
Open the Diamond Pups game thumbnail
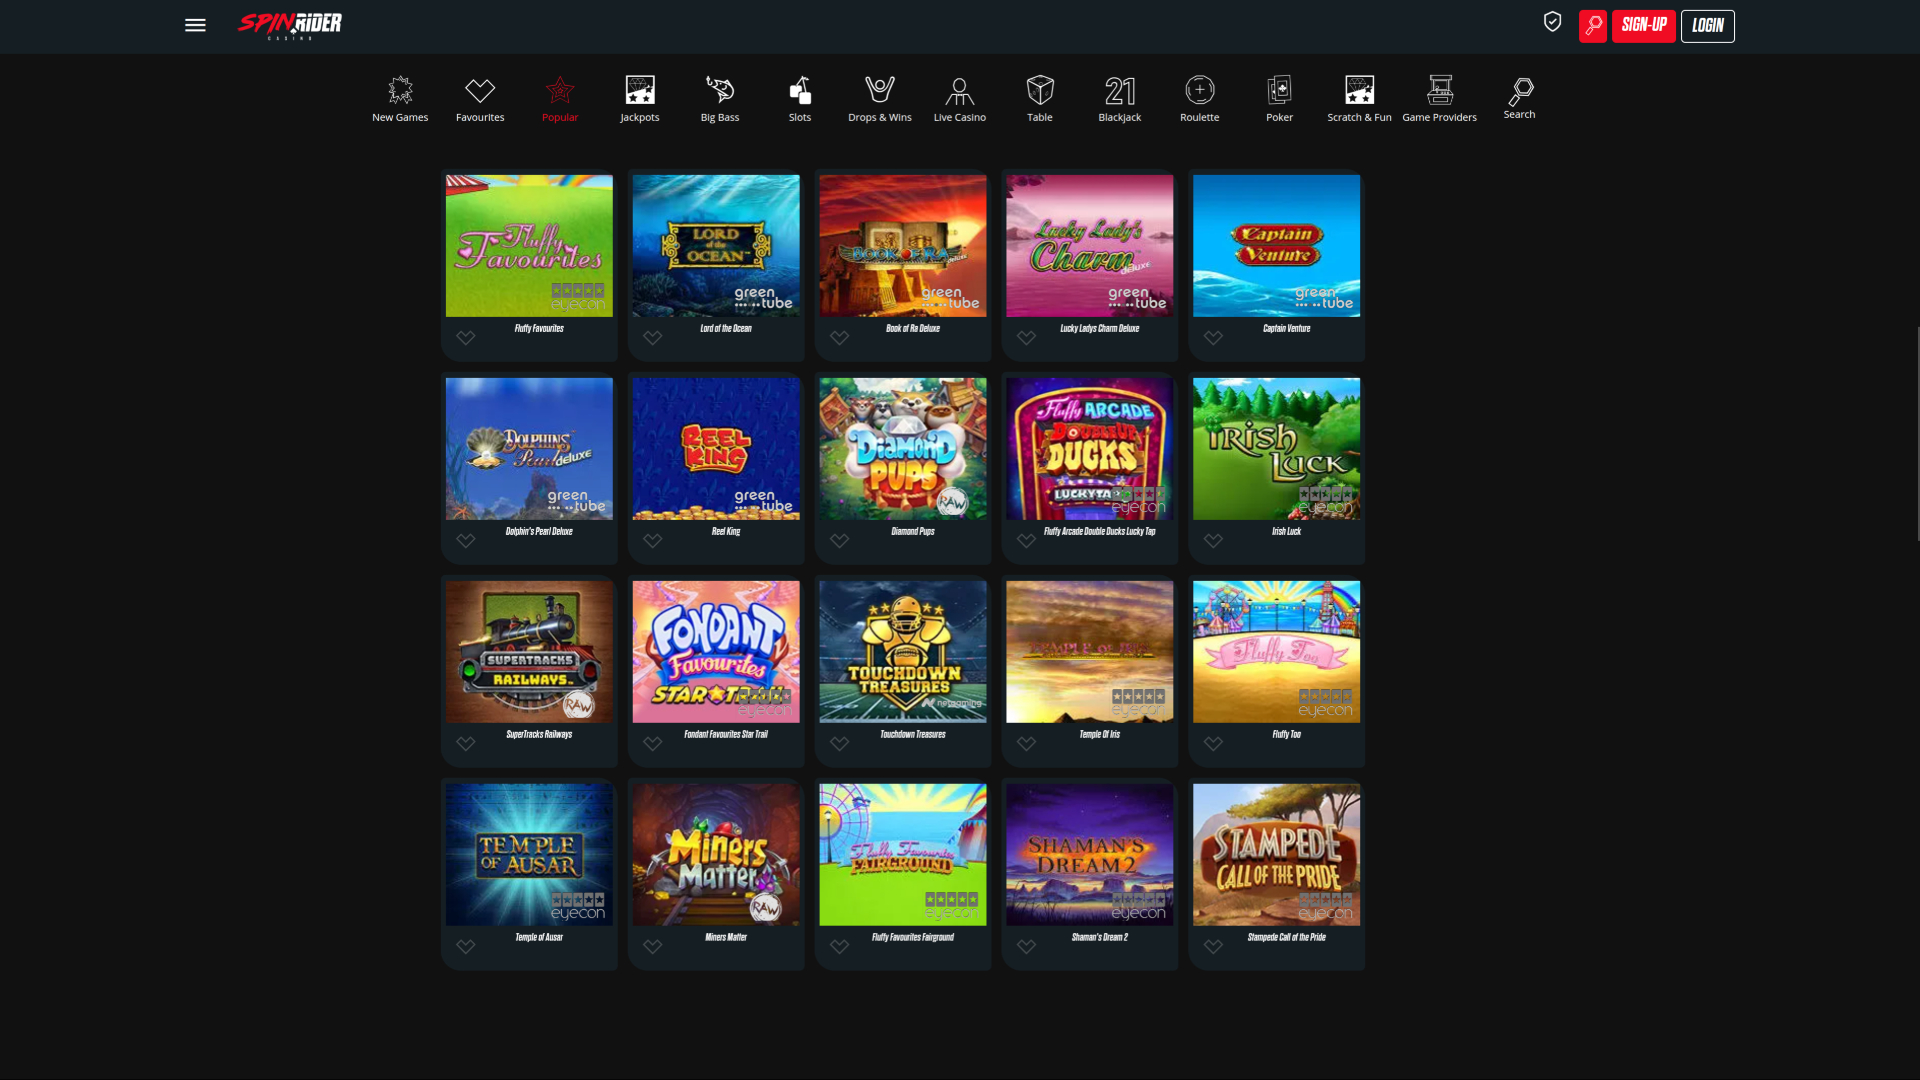coord(902,448)
